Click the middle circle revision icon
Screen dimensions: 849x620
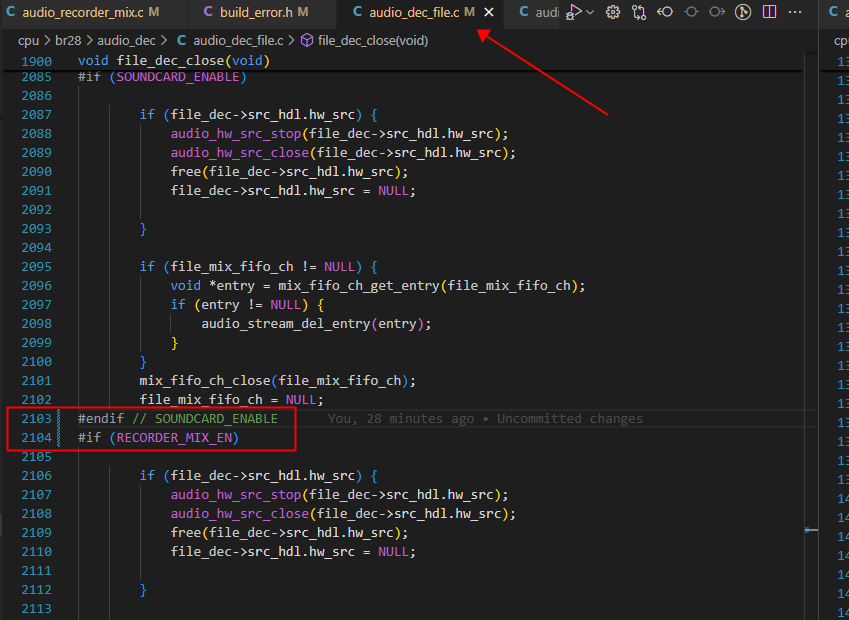click(x=691, y=12)
